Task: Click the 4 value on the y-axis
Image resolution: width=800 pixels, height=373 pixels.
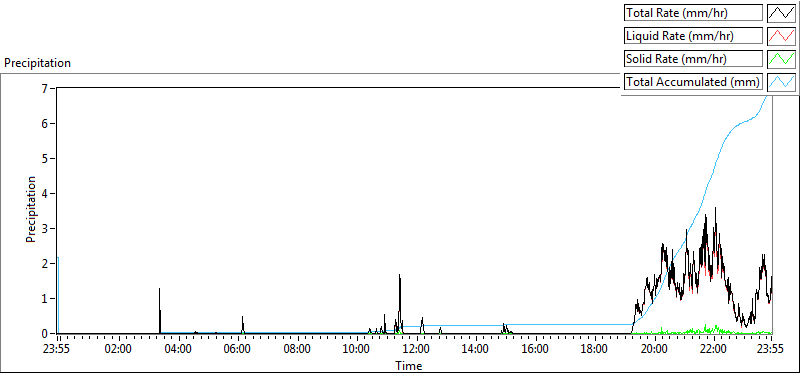Action: (44, 193)
